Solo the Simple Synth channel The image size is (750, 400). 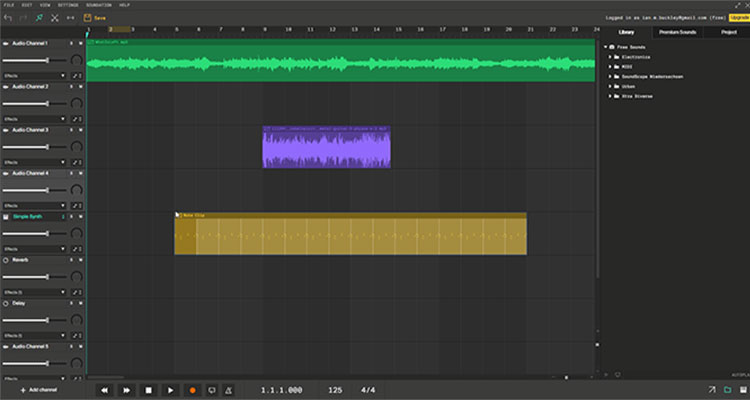(71, 217)
